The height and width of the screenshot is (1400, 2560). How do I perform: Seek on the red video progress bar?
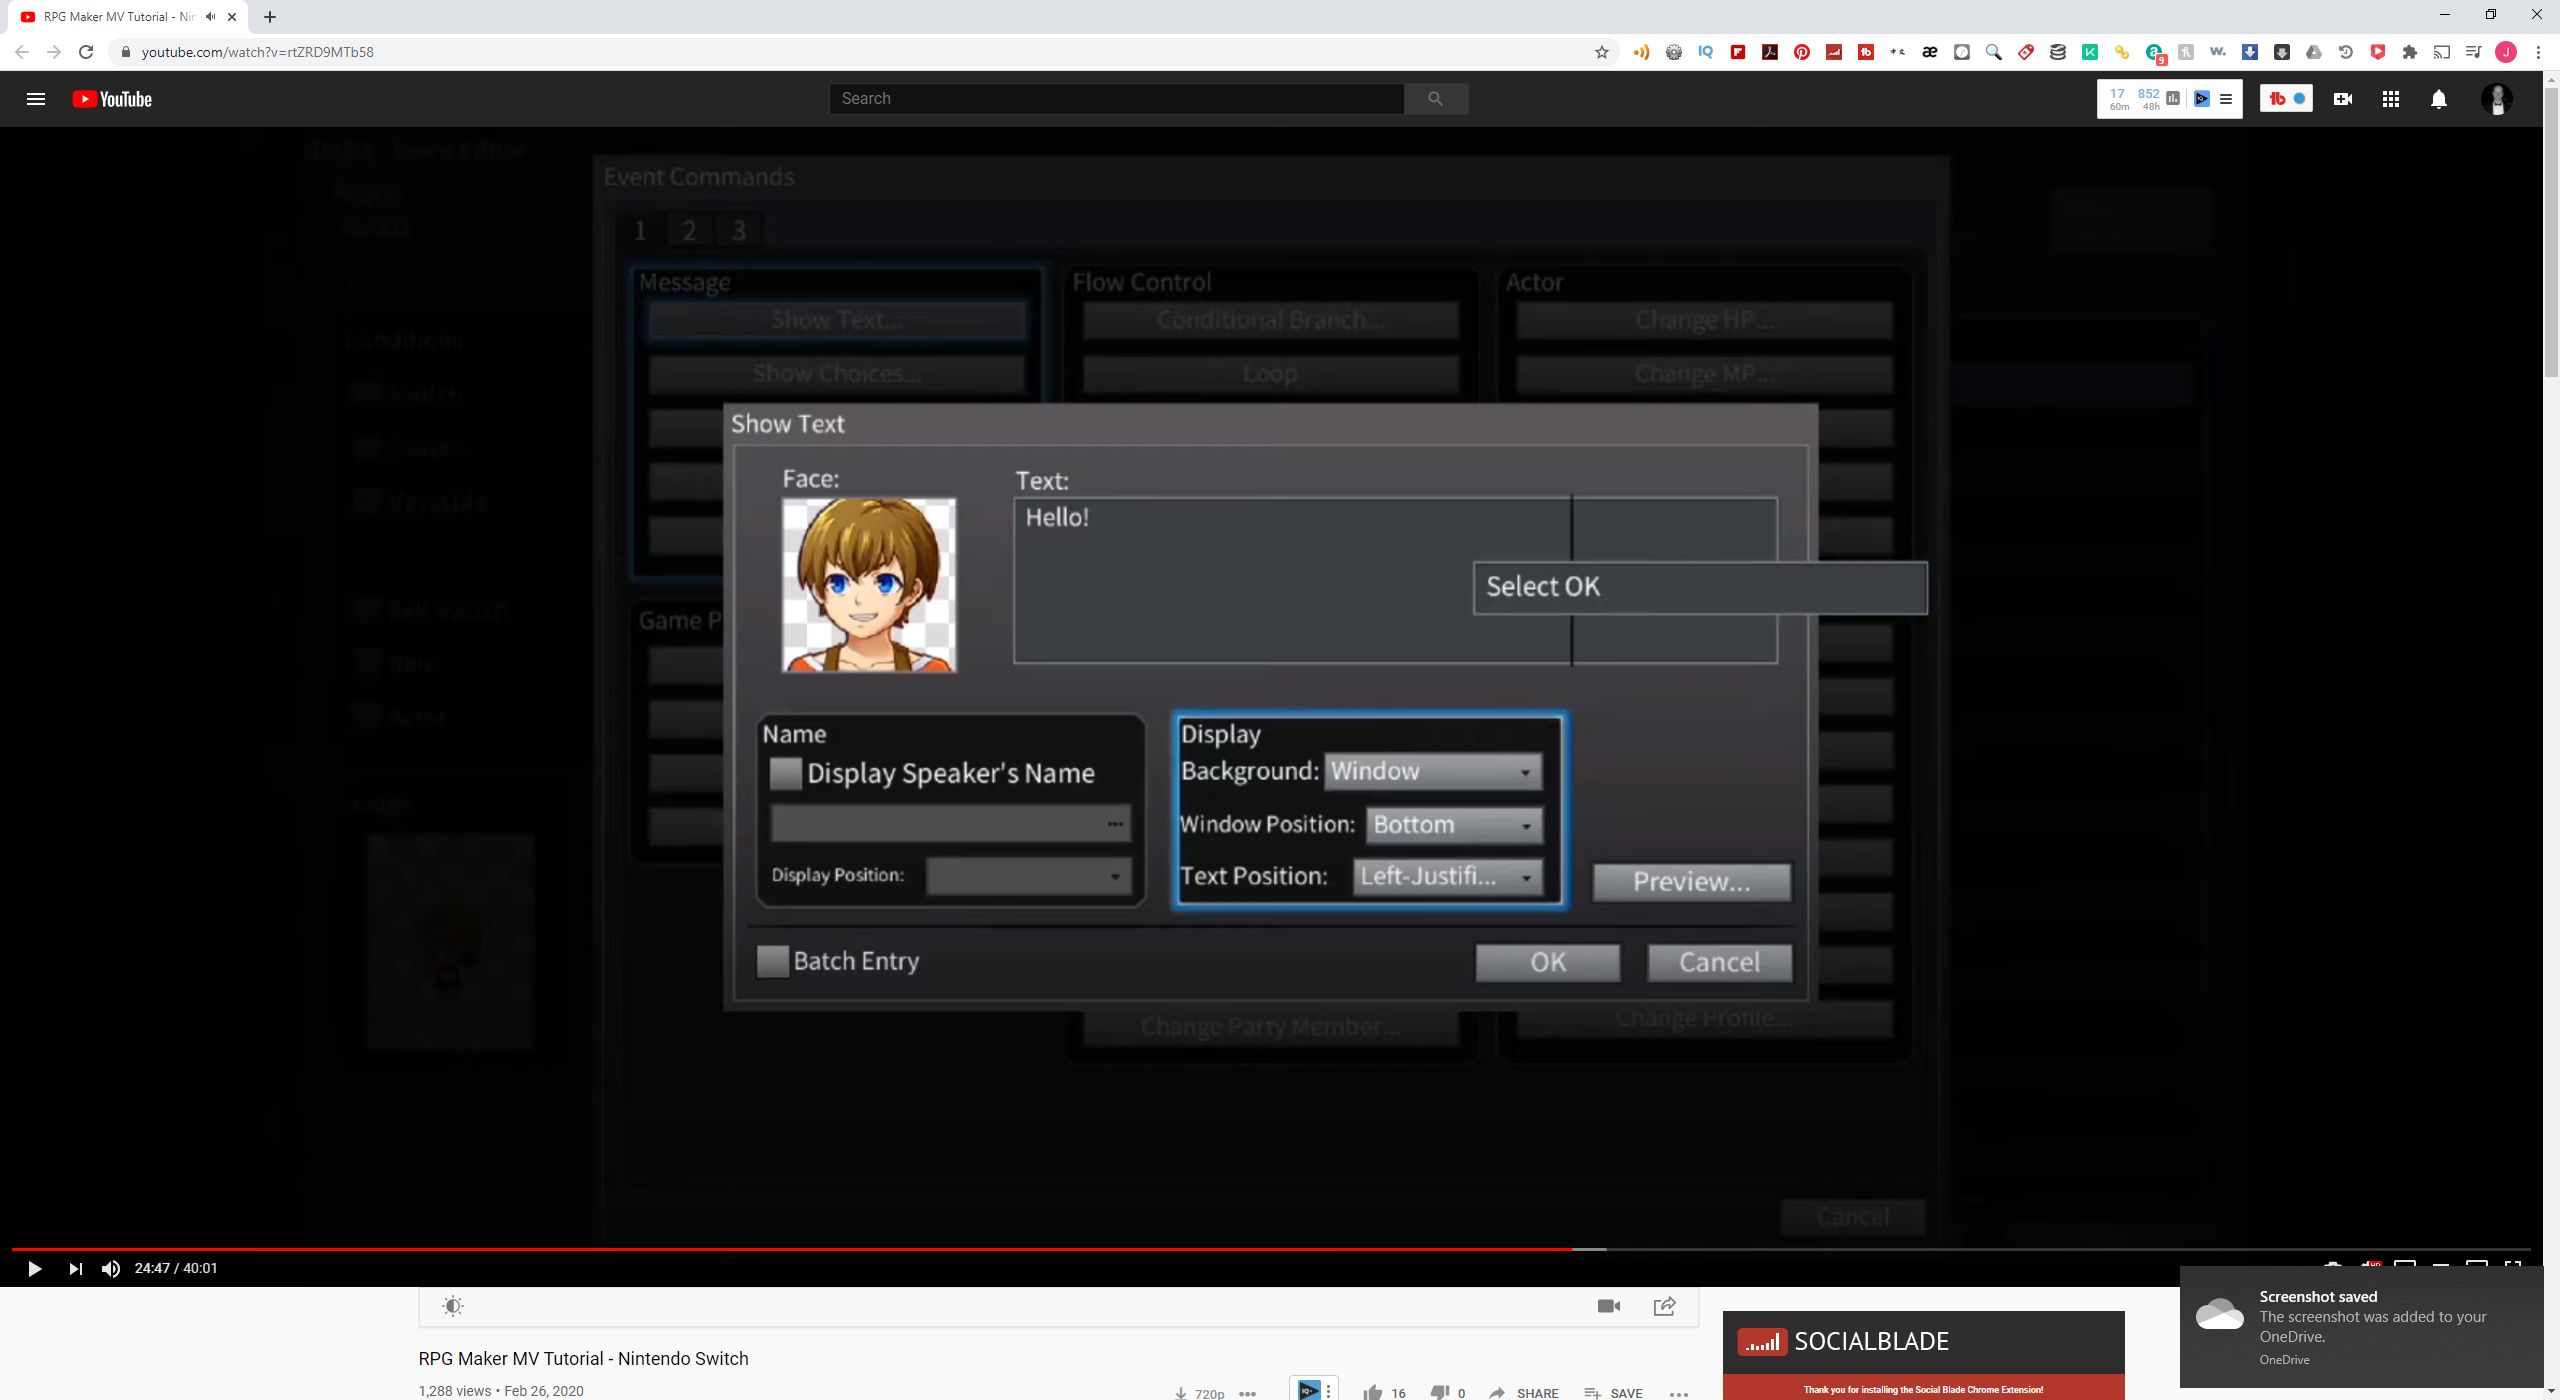[x=790, y=1249]
